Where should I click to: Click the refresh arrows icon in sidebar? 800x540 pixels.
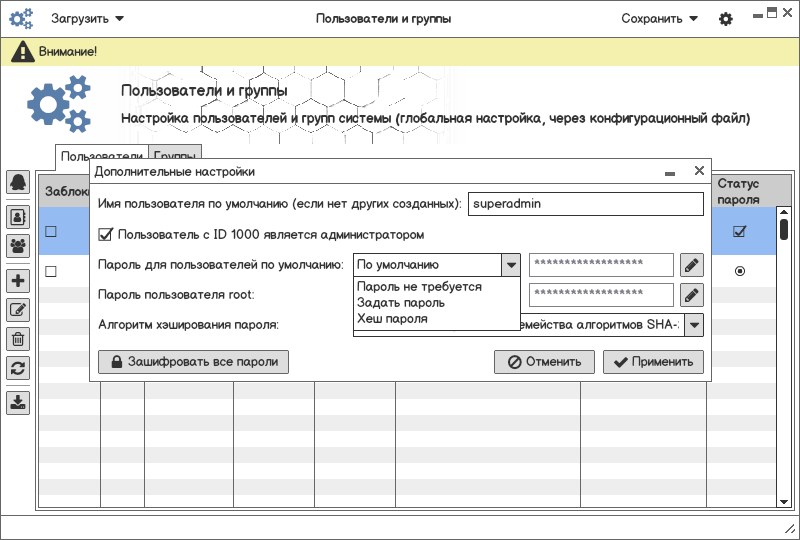tap(18, 367)
